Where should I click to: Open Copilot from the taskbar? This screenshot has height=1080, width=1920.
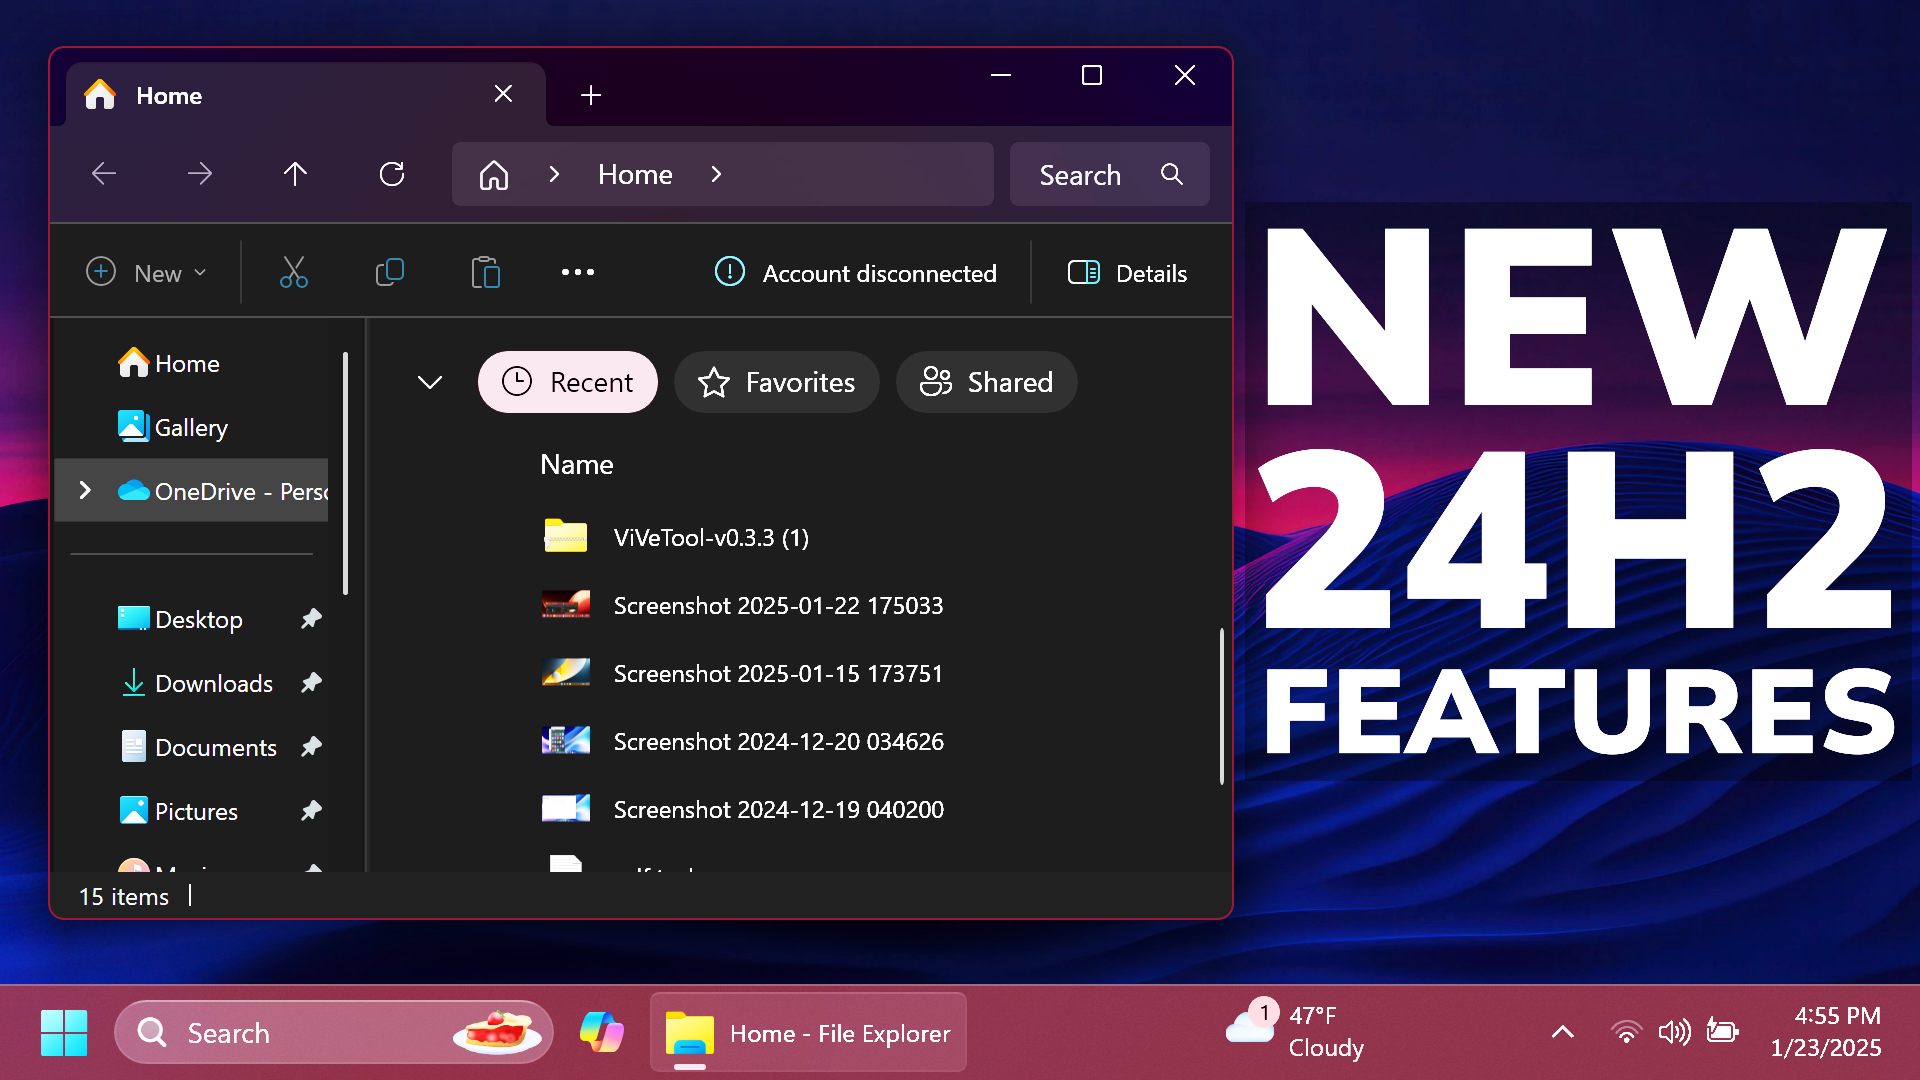click(x=601, y=1032)
